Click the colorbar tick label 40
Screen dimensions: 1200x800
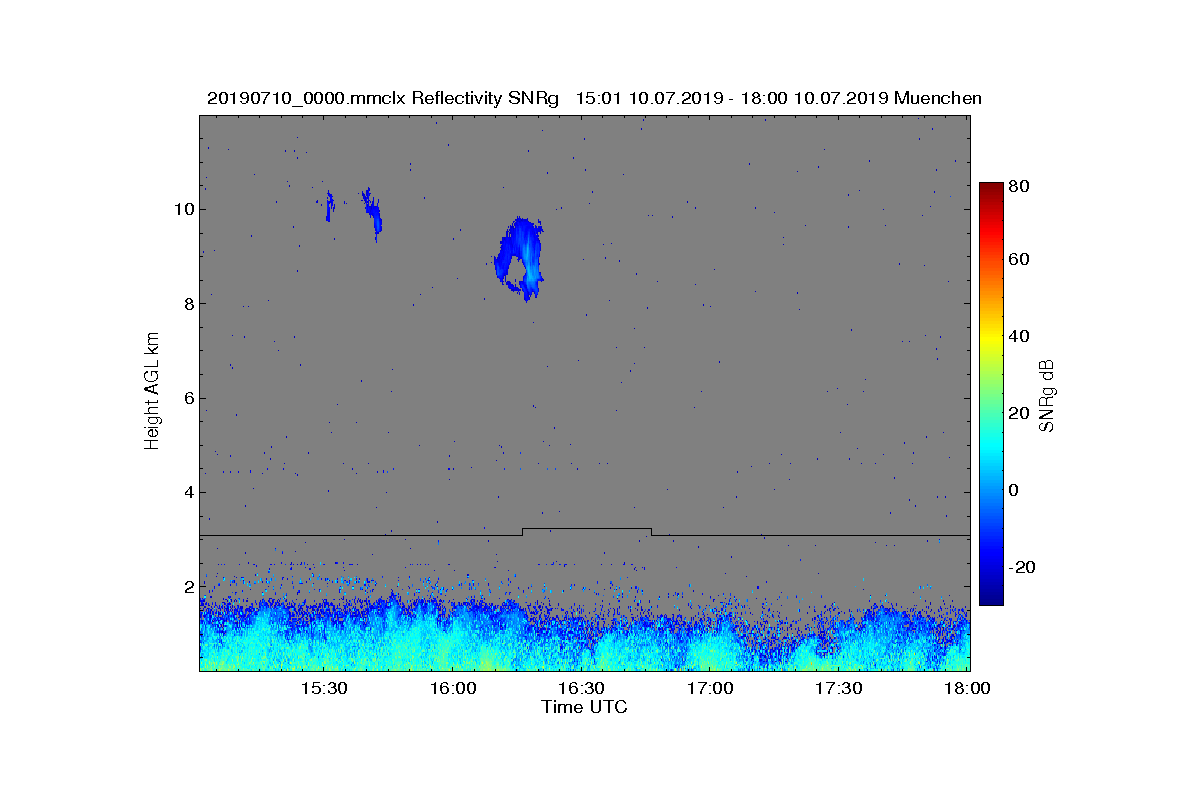coord(1020,336)
